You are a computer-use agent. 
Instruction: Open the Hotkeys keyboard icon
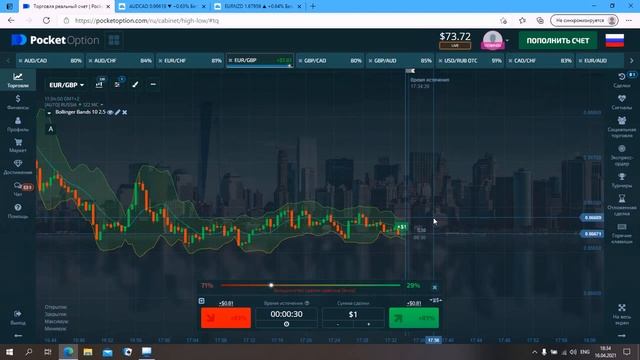coord(622,233)
